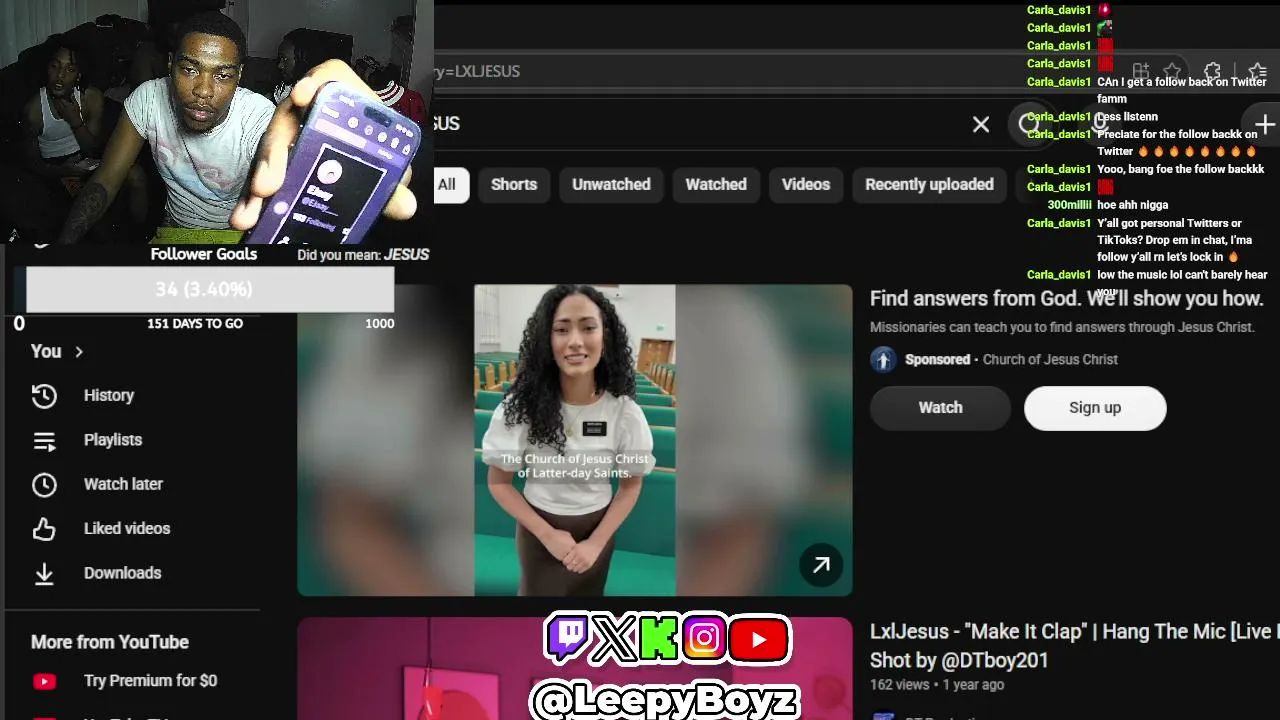Click the Downloads label

122,573
